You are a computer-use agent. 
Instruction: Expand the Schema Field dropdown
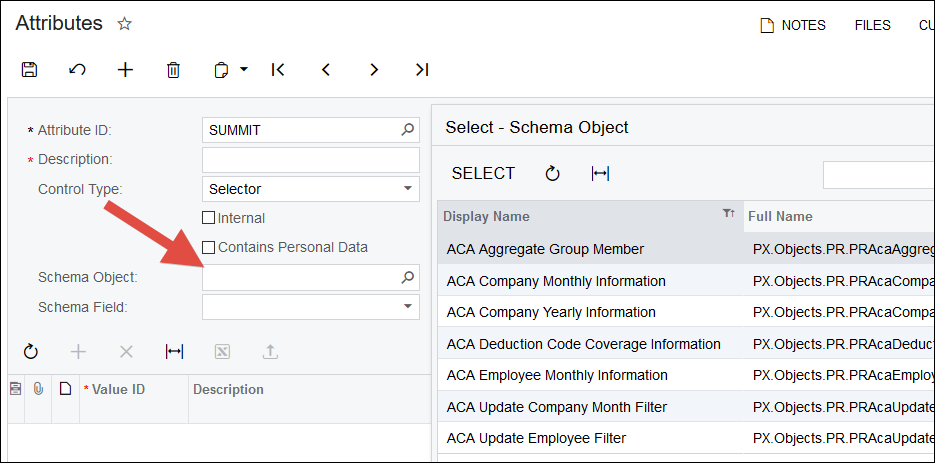pyautogui.click(x=408, y=307)
